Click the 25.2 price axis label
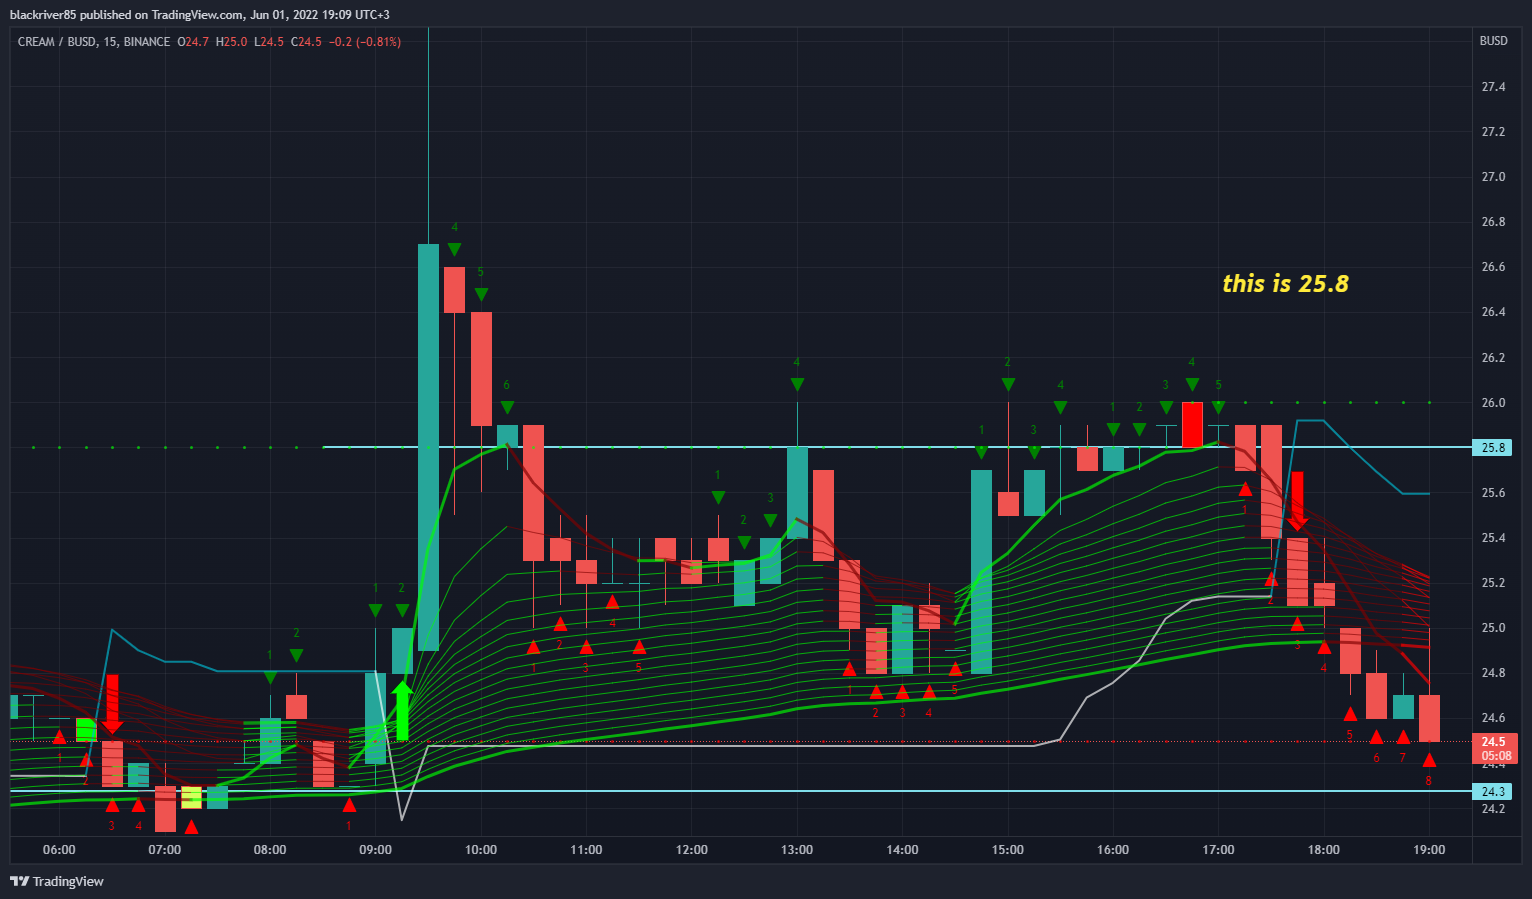1532x899 pixels. pyautogui.click(x=1493, y=583)
